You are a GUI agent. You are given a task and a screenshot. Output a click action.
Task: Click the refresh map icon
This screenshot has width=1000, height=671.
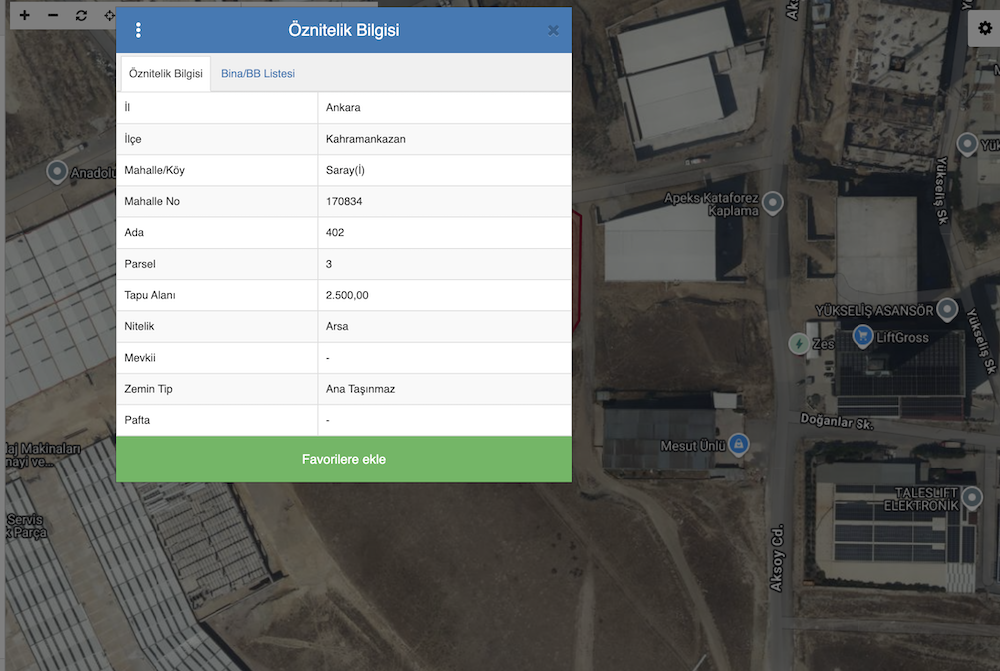(x=81, y=15)
